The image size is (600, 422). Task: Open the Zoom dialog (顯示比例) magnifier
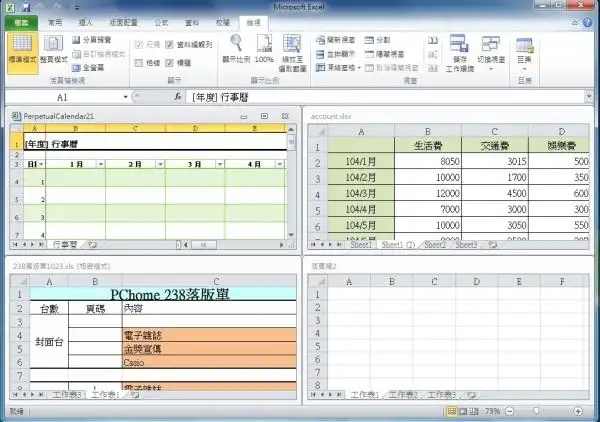[236, 49]
